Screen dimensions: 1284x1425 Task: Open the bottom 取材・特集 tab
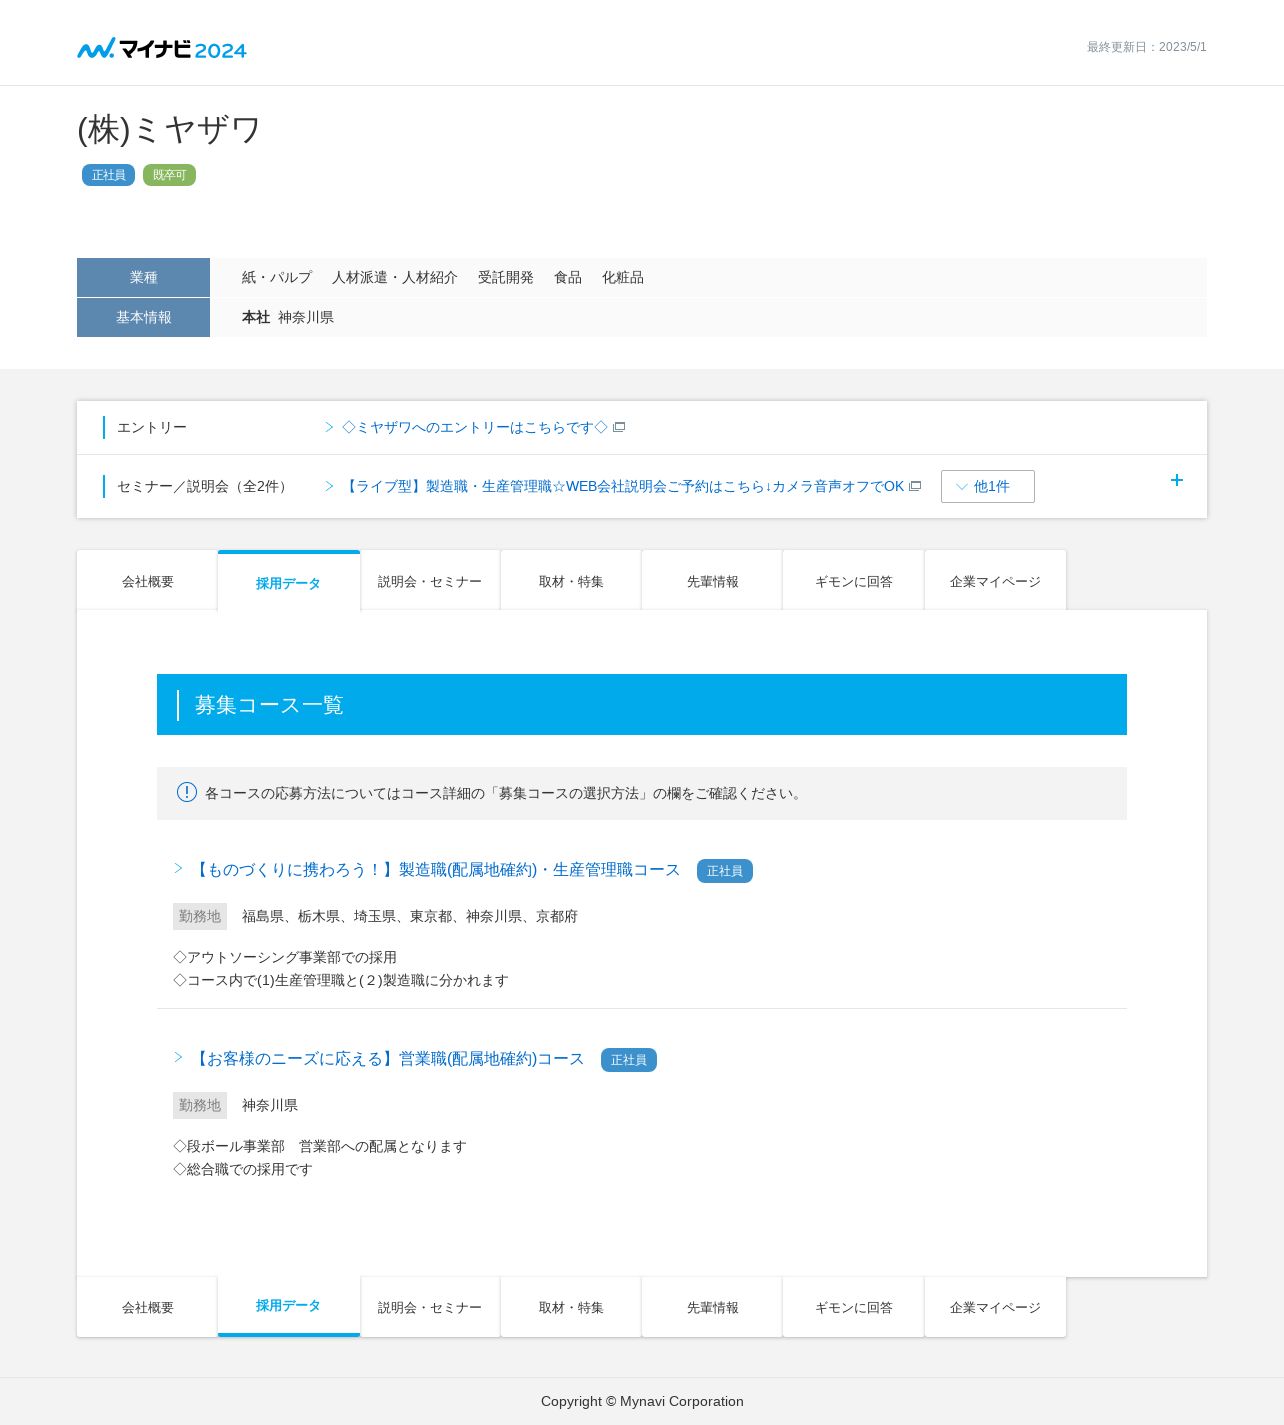(x=571, y=1307)
